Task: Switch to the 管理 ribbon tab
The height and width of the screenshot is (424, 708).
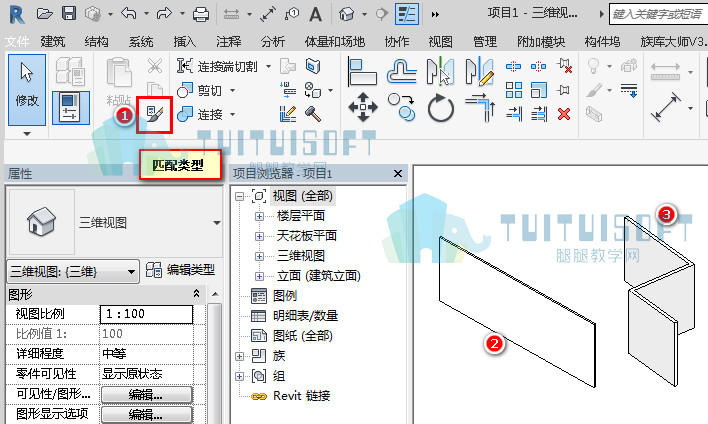Action: [x=485, y=42]
